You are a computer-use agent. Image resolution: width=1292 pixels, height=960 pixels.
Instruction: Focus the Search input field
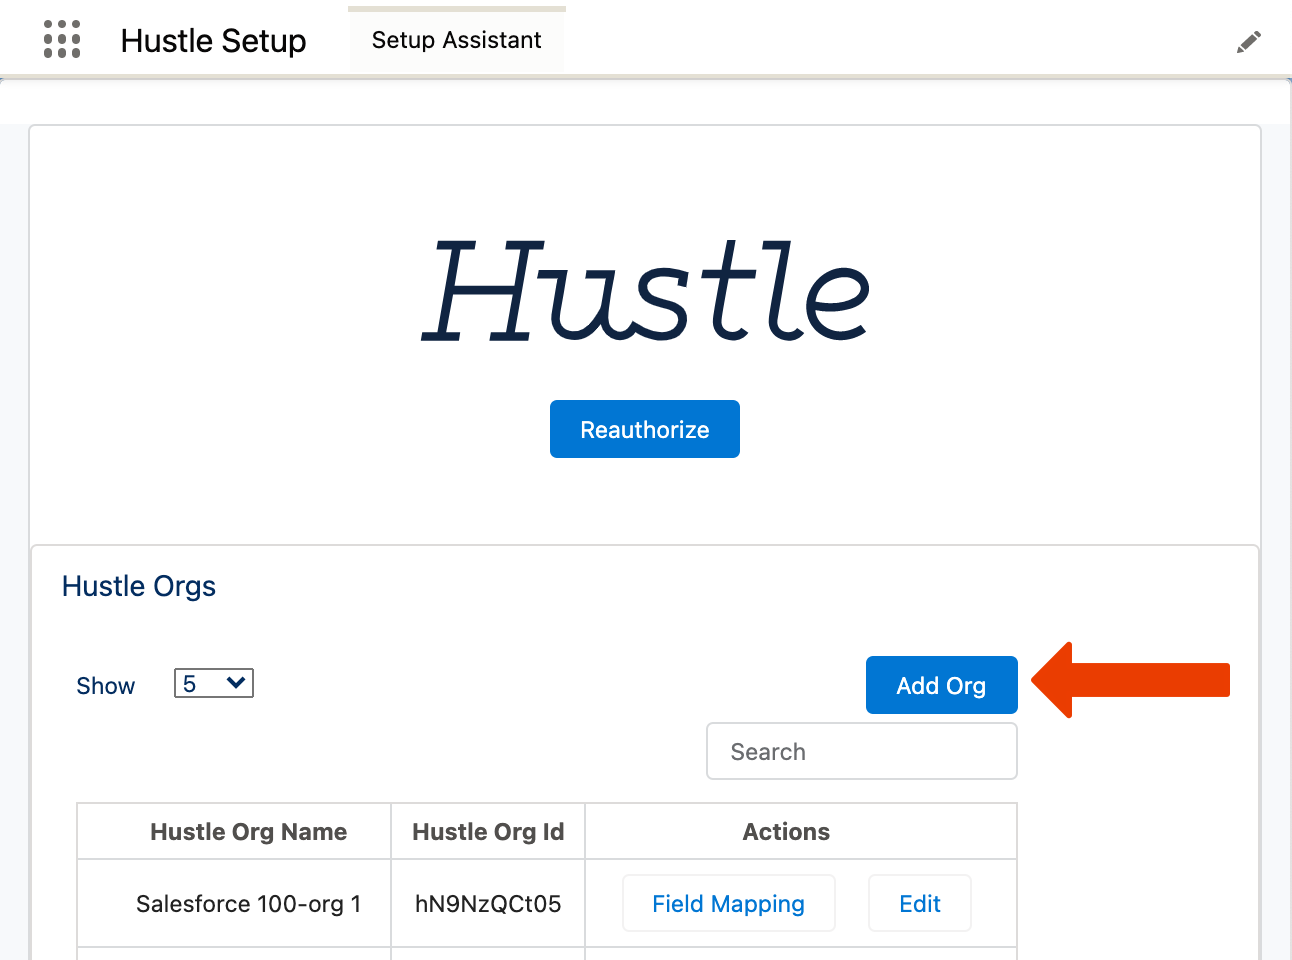[x=862, y=751]
